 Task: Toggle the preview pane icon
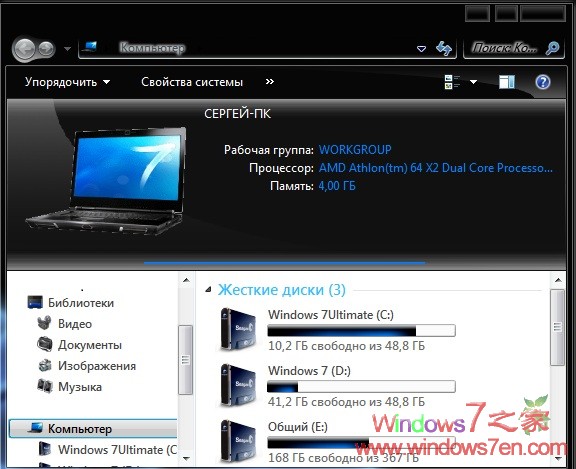(507, 82)
